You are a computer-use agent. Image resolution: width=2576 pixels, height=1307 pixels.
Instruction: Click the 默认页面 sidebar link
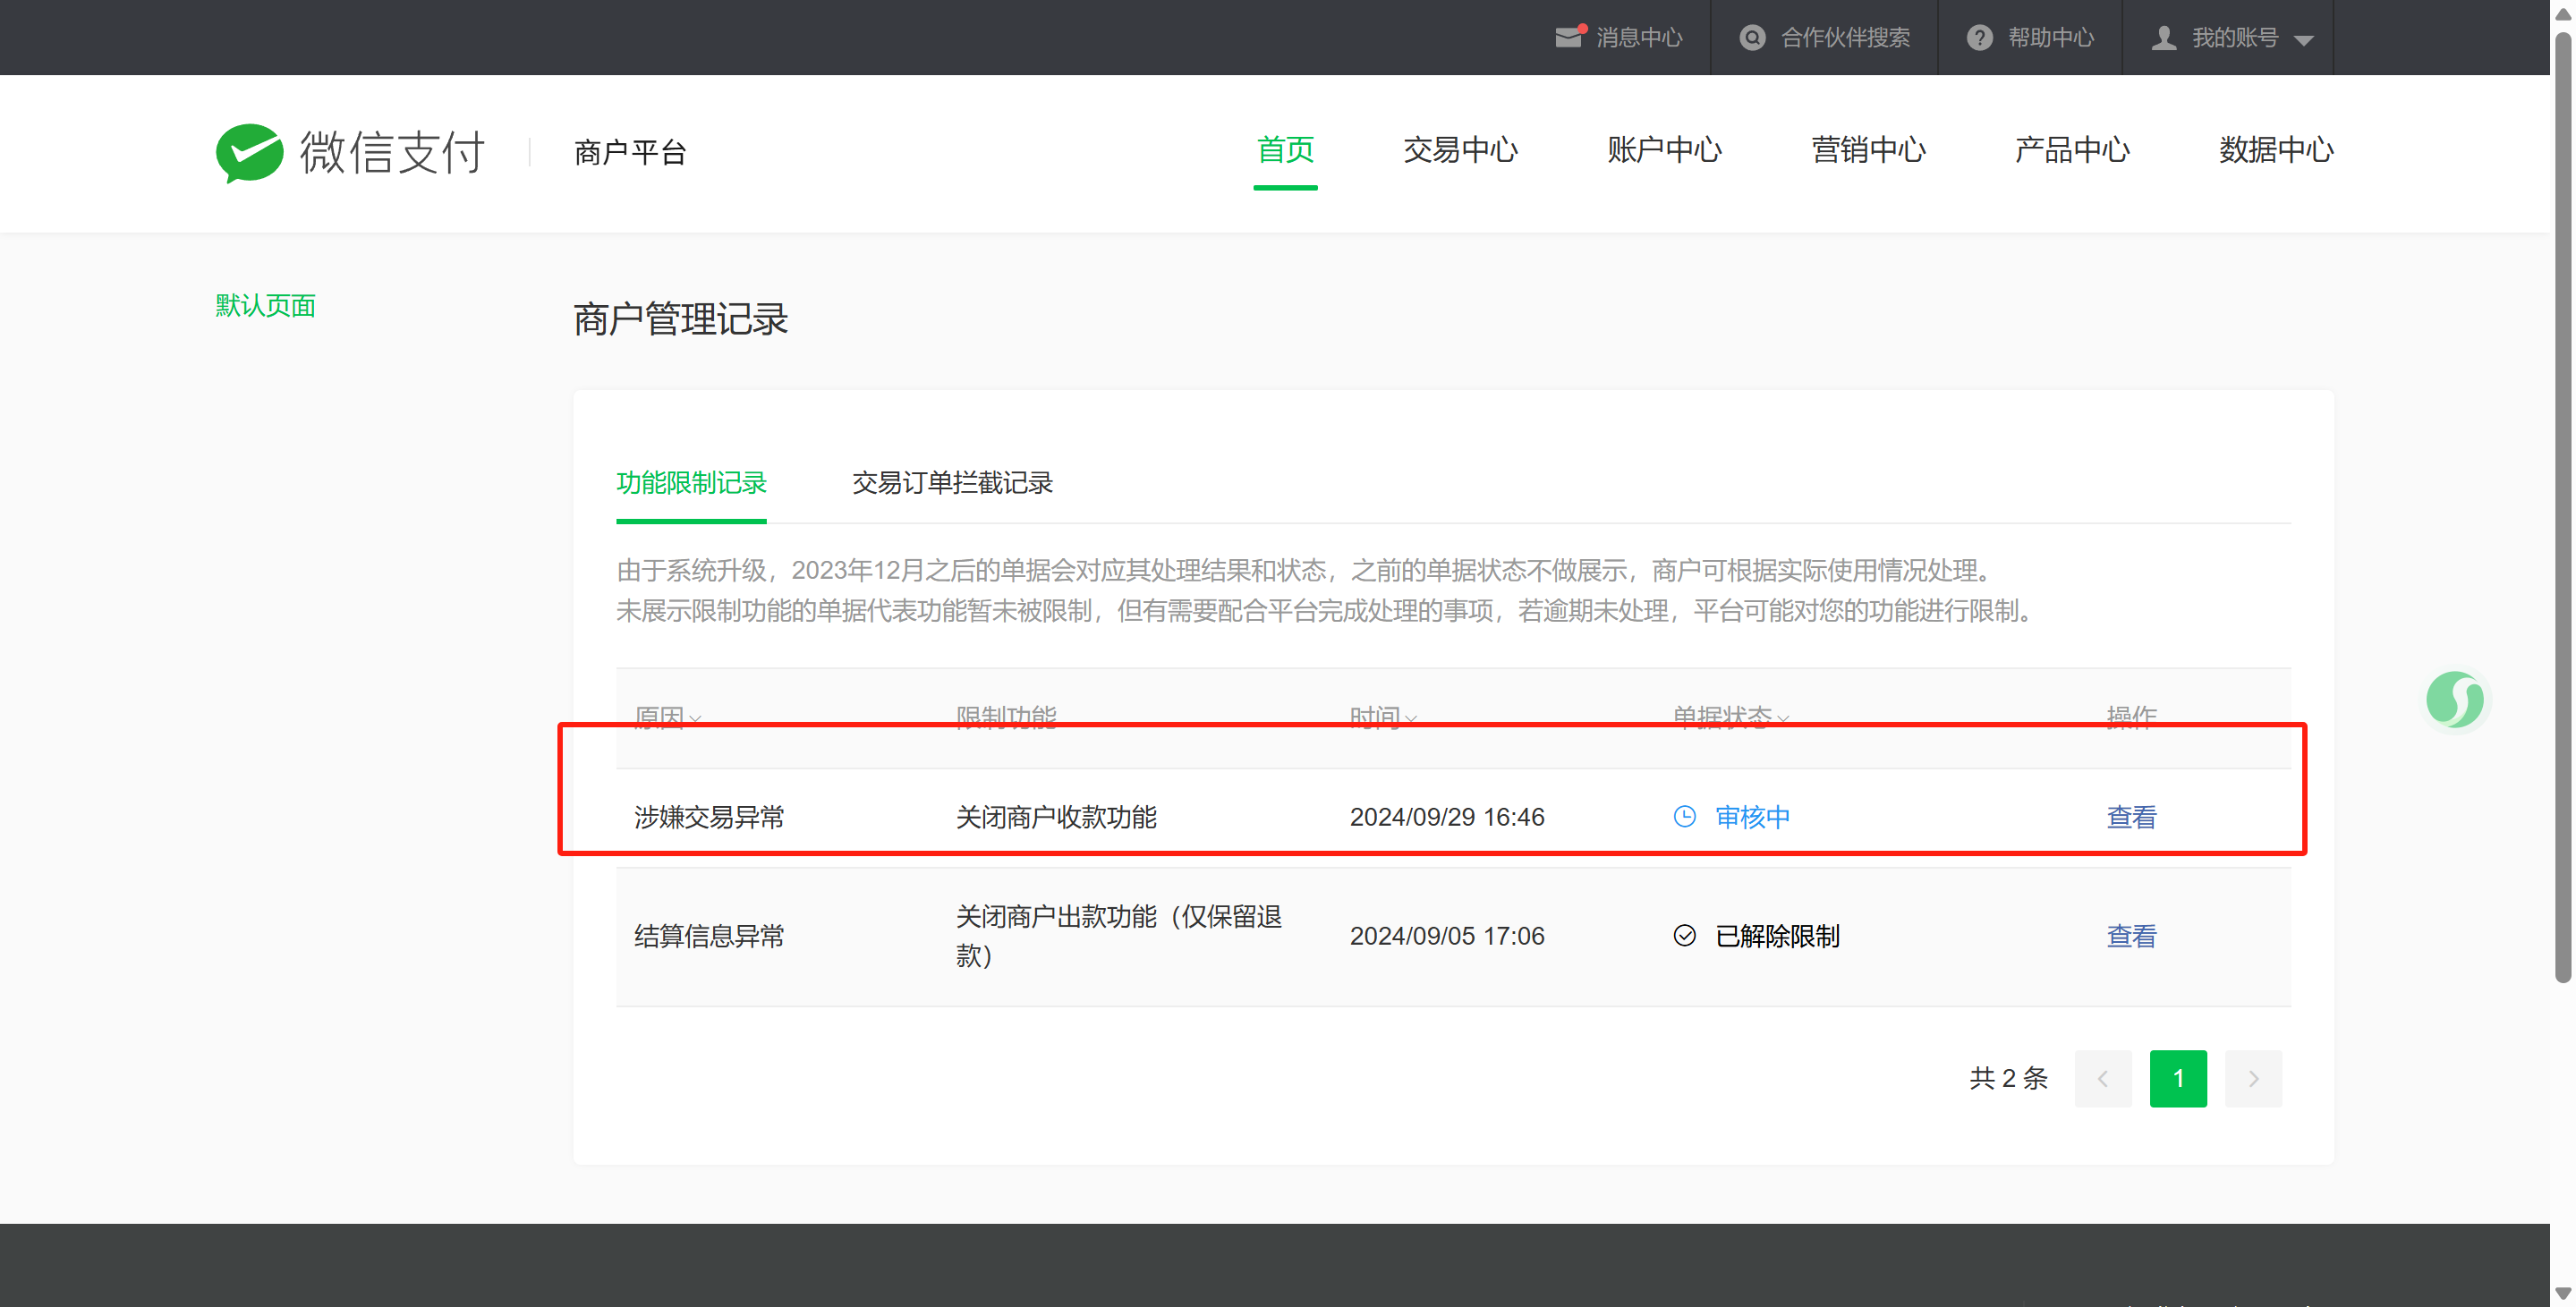[265, 306]
